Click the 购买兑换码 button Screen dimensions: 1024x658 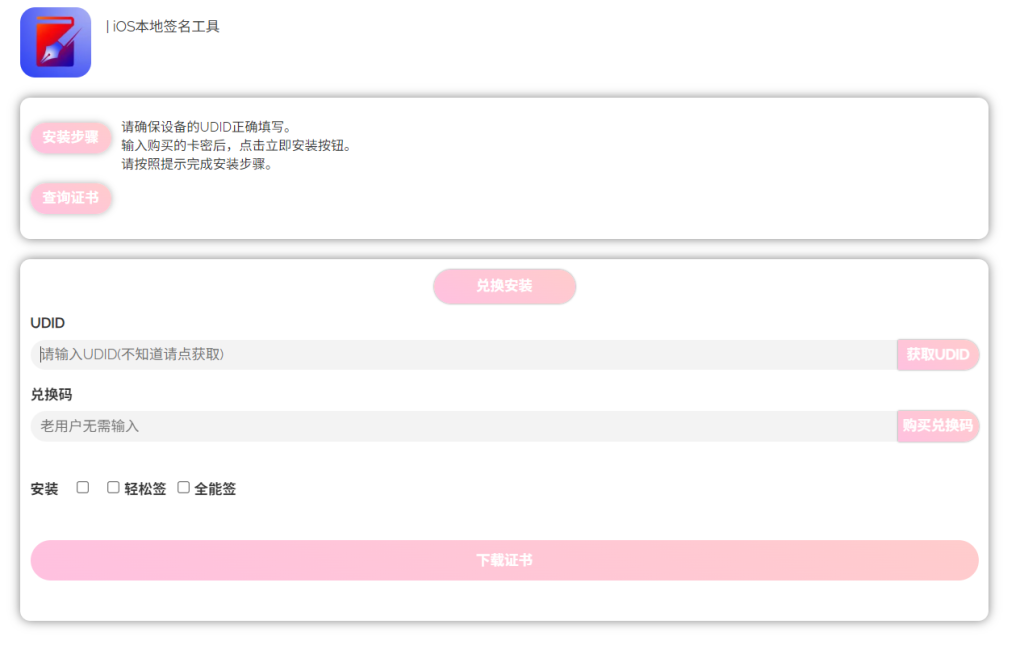[x=938, y=426]
